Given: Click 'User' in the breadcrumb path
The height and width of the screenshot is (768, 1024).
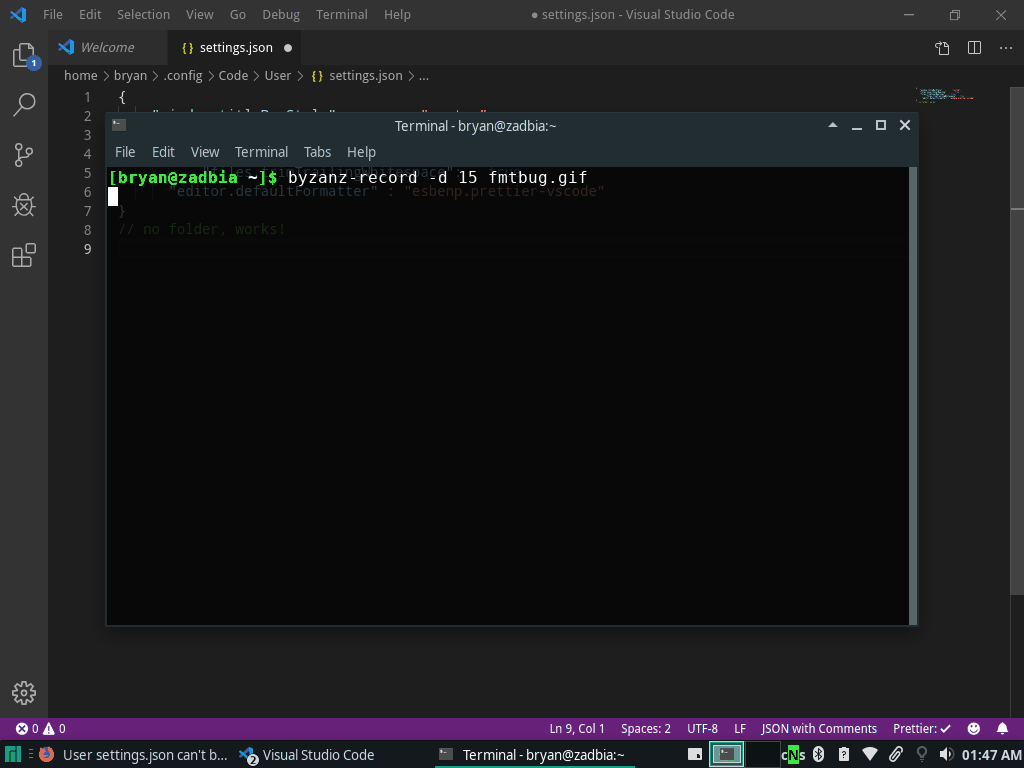Looking at the screenshot, I should click(x=278, y=76).
